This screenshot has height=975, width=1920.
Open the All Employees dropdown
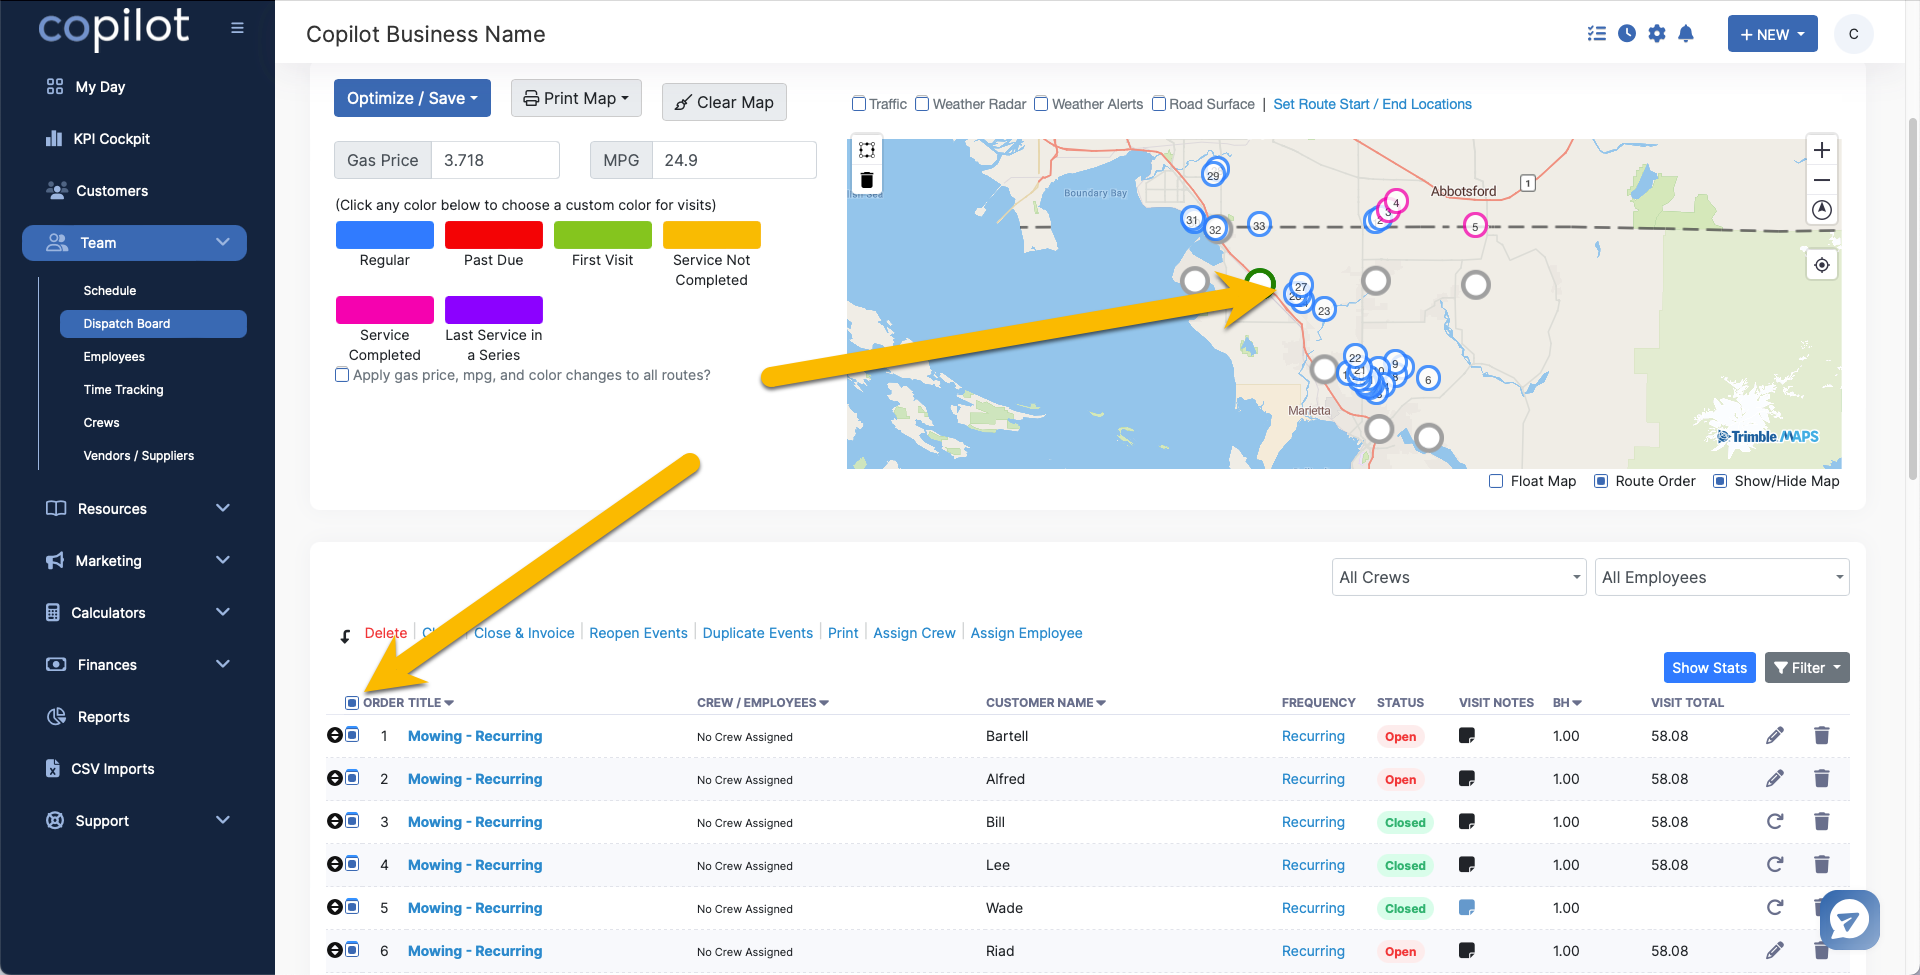[1722, 577]
